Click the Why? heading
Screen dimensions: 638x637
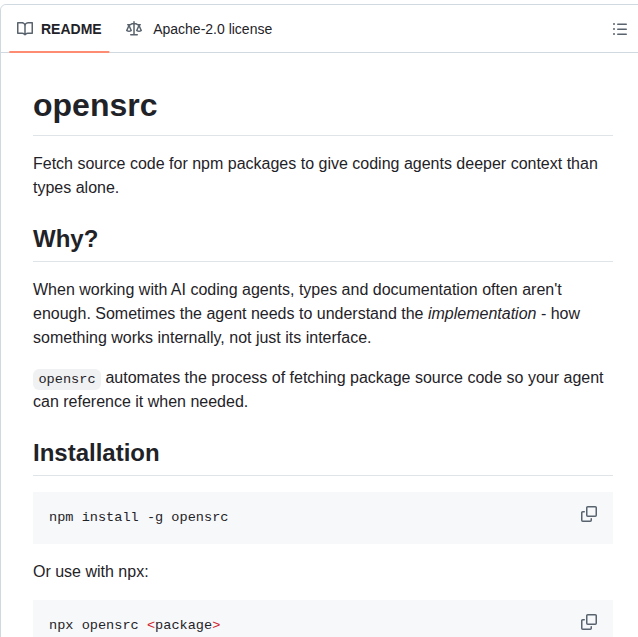point(66,239)
